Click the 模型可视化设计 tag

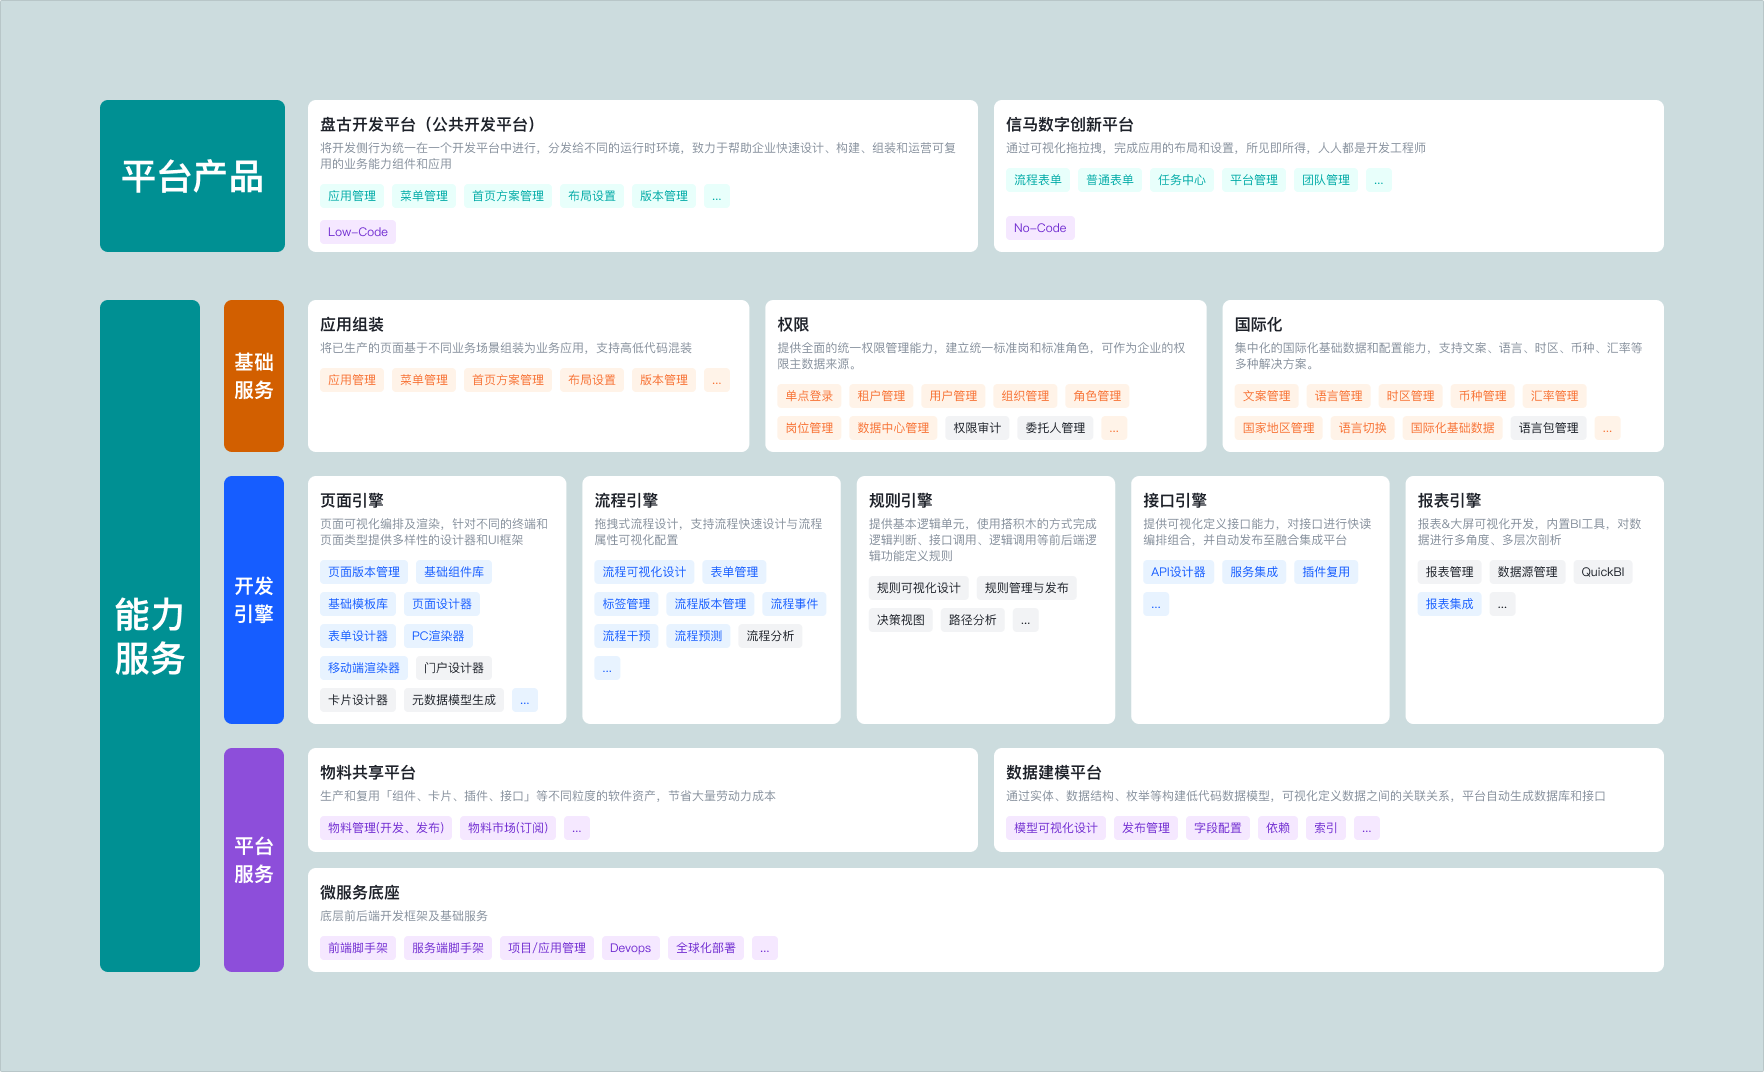coord(1056,828)
